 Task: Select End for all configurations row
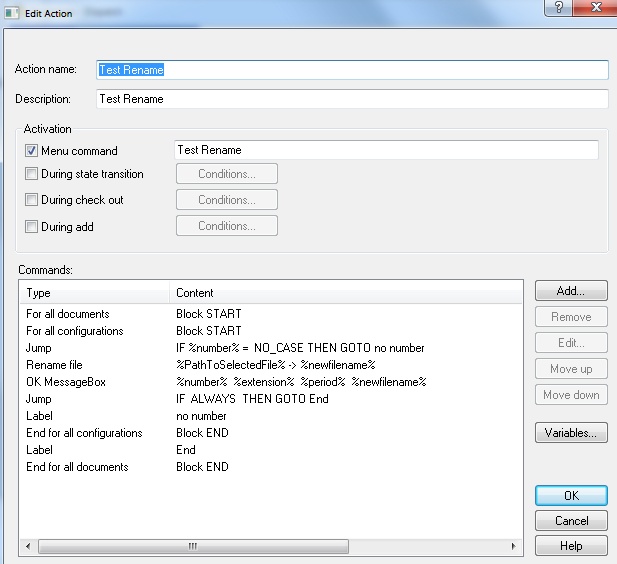271,433
